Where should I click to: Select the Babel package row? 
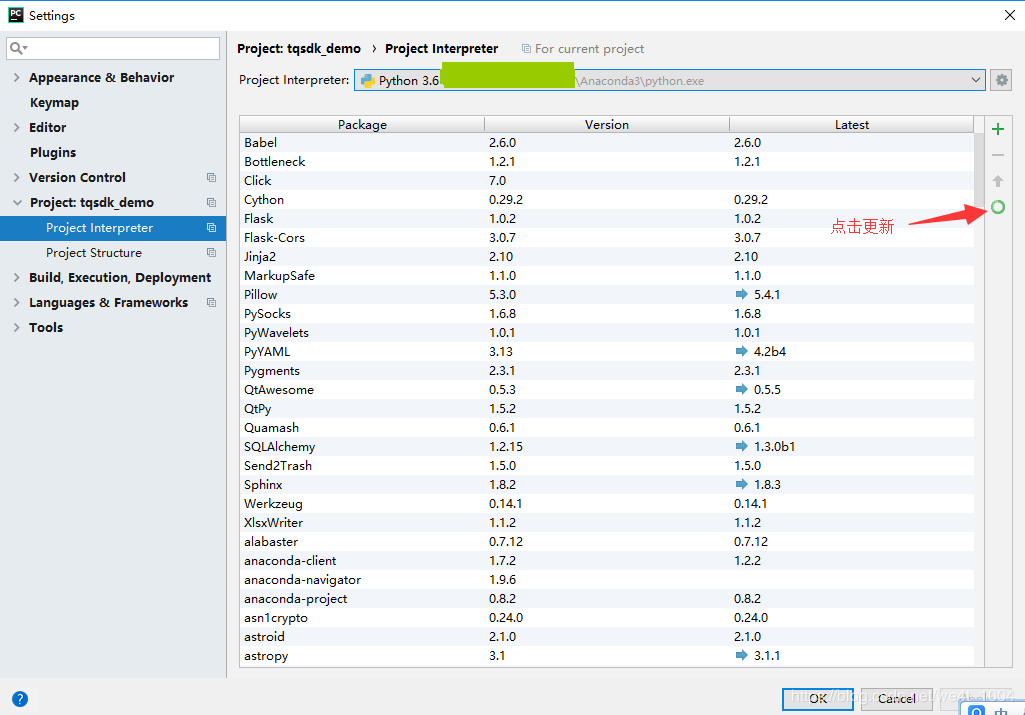tap(607, 142)
